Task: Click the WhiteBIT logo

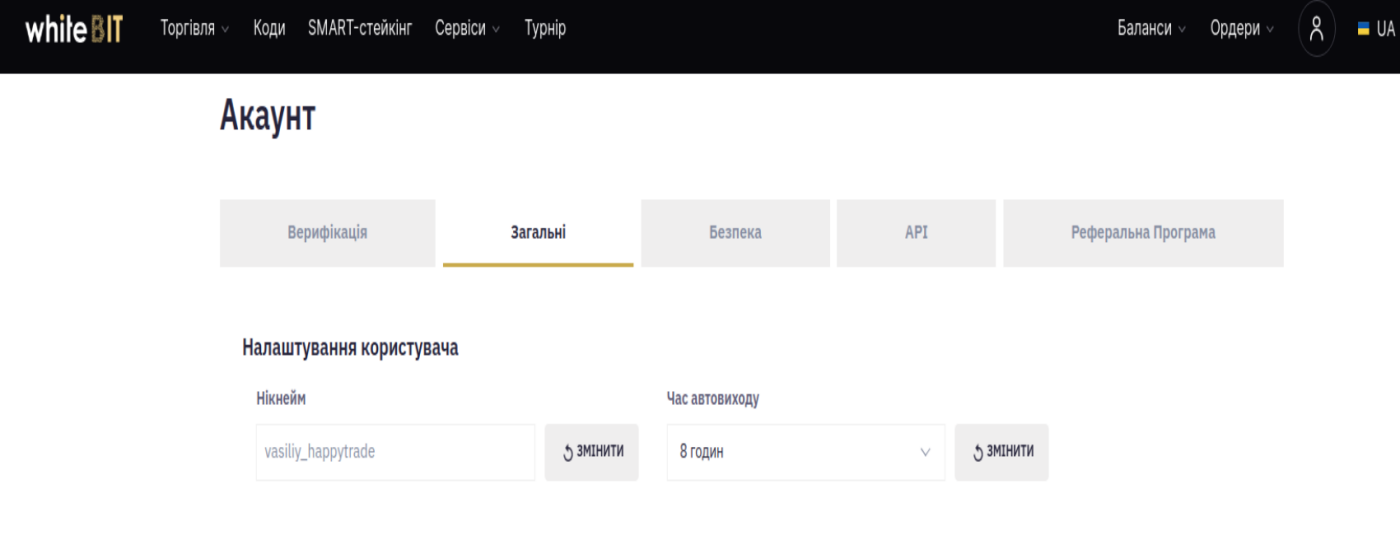Action: click(74, 29)
